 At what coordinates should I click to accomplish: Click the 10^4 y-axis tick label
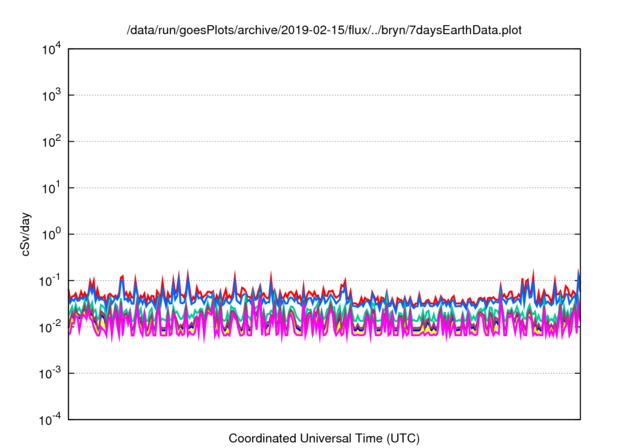pyautogui.click(x=51, y=50)
